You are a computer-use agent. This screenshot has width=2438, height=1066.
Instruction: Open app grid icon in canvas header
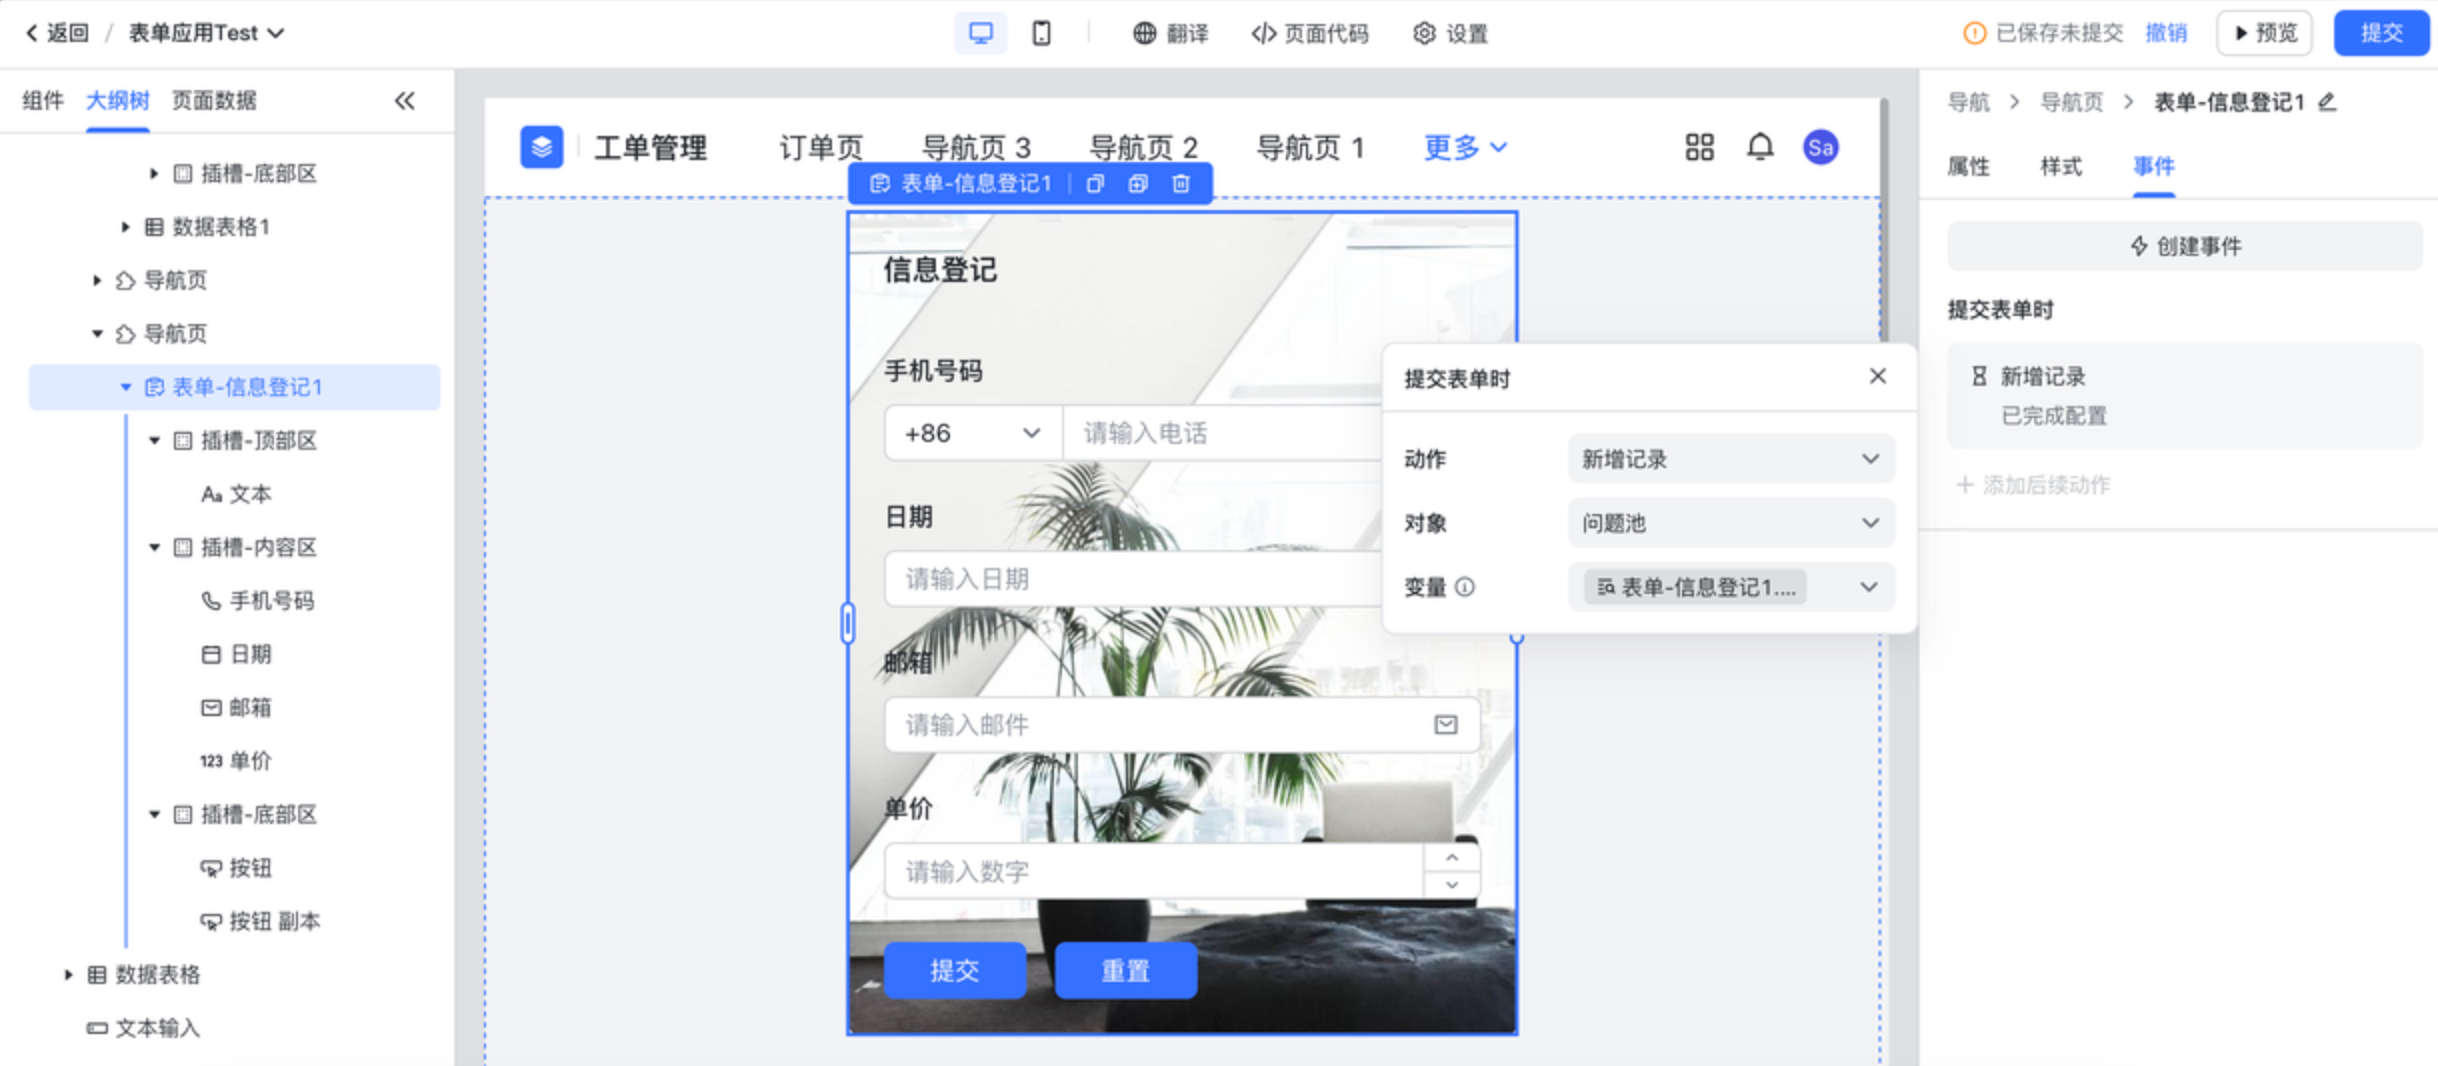click(x=1699, y=147)
